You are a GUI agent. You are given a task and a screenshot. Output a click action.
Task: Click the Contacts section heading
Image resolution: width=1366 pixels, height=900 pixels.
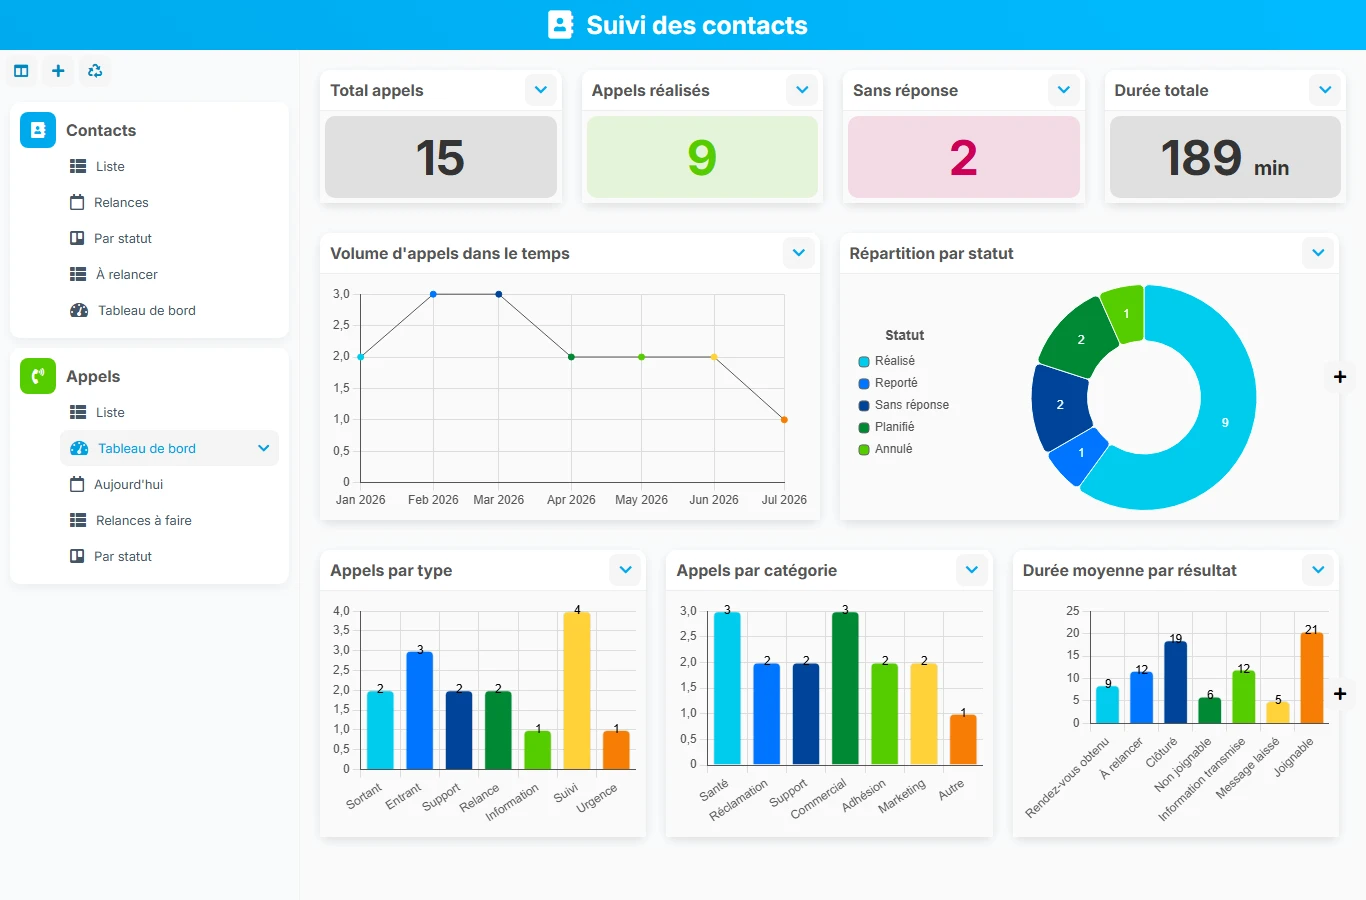[x=101, y=130]
